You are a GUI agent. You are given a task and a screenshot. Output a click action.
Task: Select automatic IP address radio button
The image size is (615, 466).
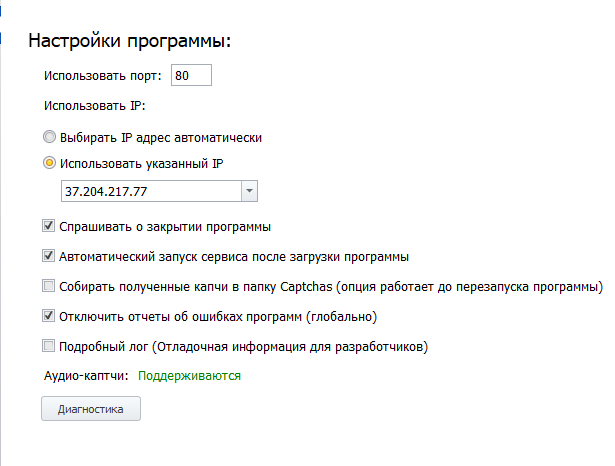pos(49,137)
